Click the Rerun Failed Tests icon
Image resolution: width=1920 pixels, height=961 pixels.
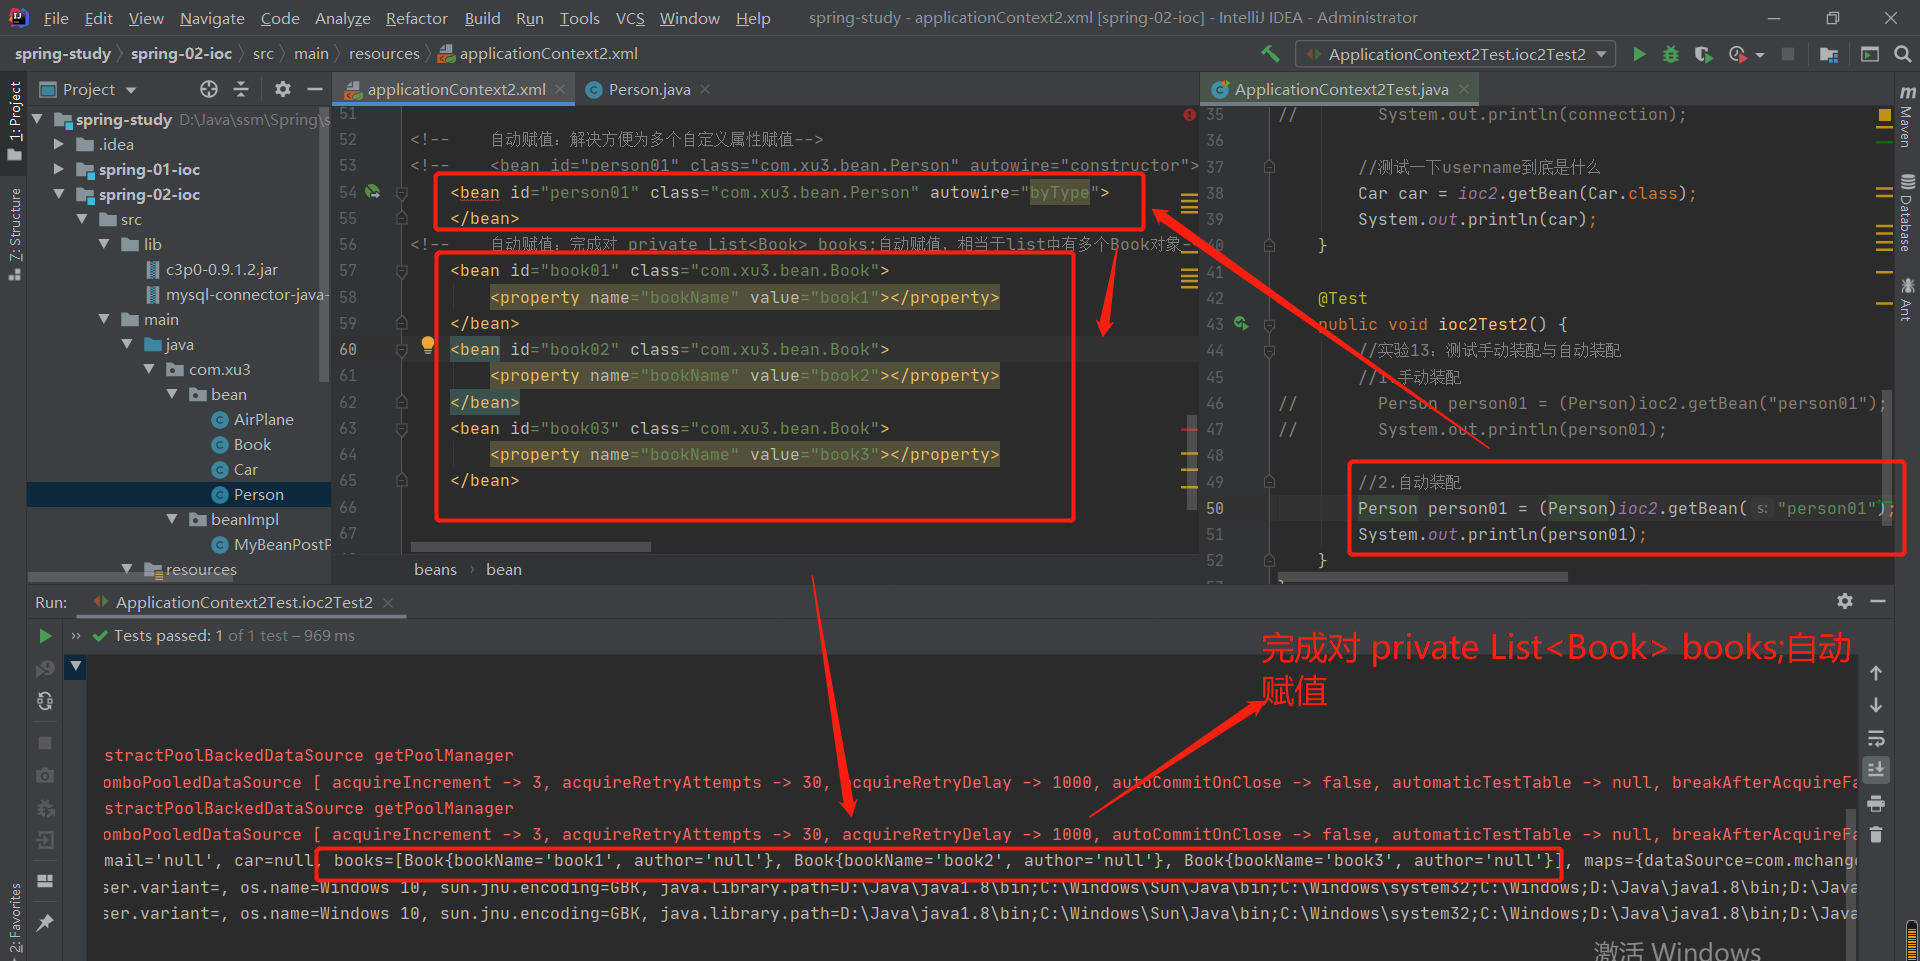(x=45, y=668)
